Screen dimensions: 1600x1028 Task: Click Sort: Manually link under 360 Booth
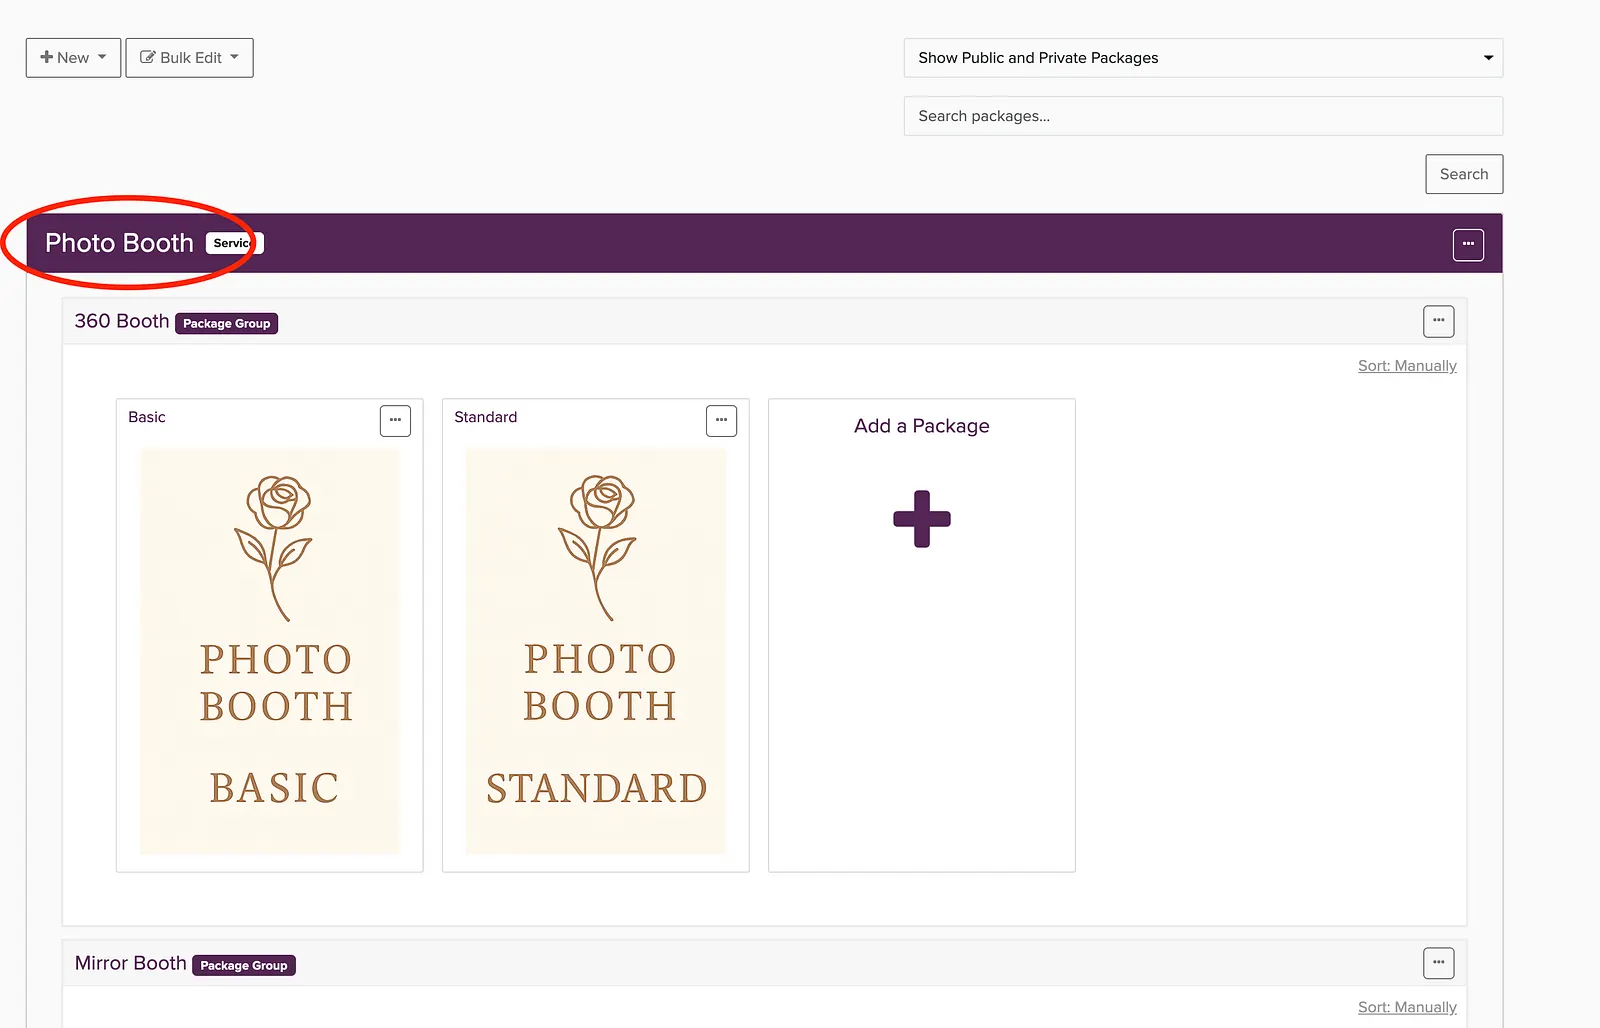point(1407,366)
